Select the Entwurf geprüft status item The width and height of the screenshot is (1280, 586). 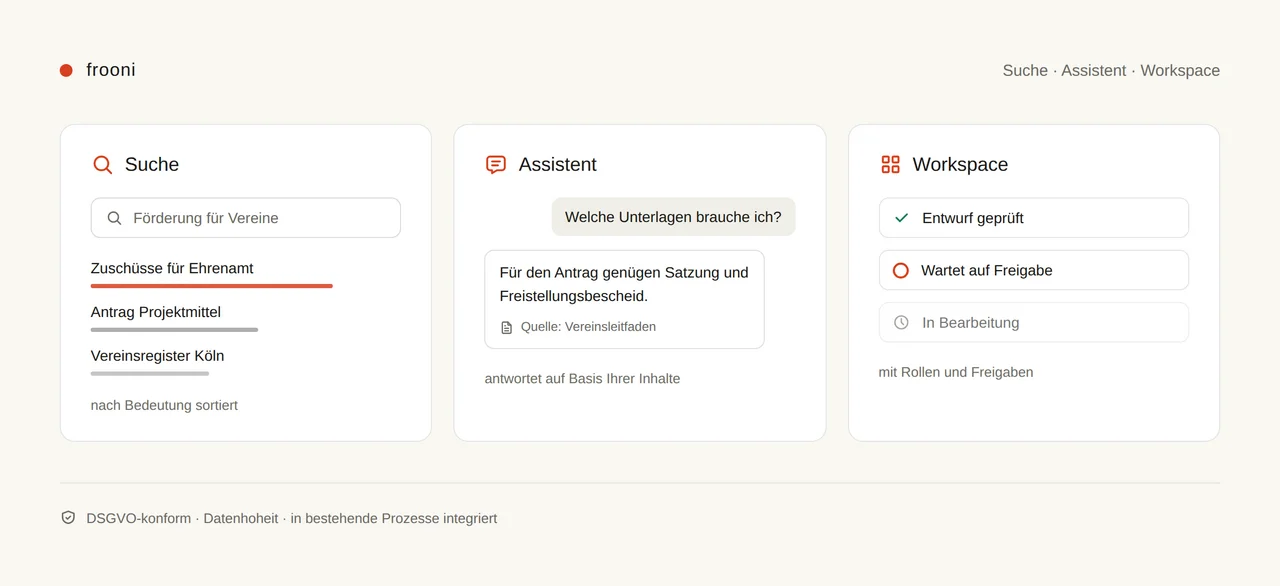point(1034,218)
